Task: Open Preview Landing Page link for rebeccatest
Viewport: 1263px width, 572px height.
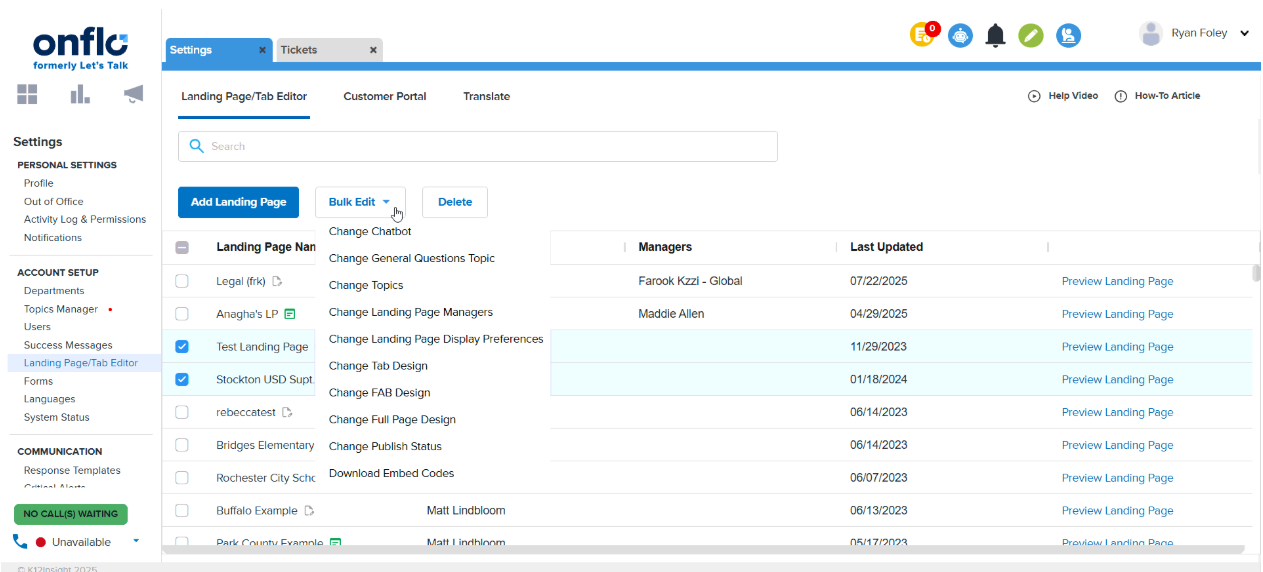Action: [1117, 412]
